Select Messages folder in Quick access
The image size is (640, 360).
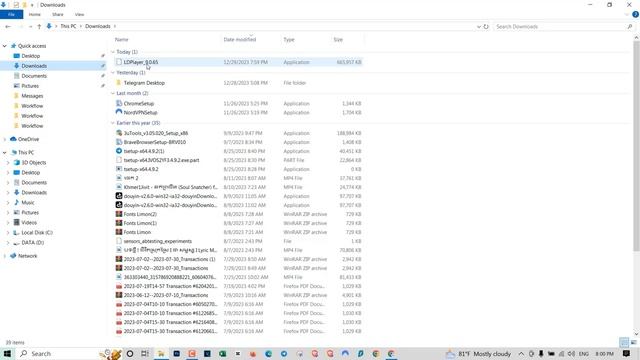(32, 96)
